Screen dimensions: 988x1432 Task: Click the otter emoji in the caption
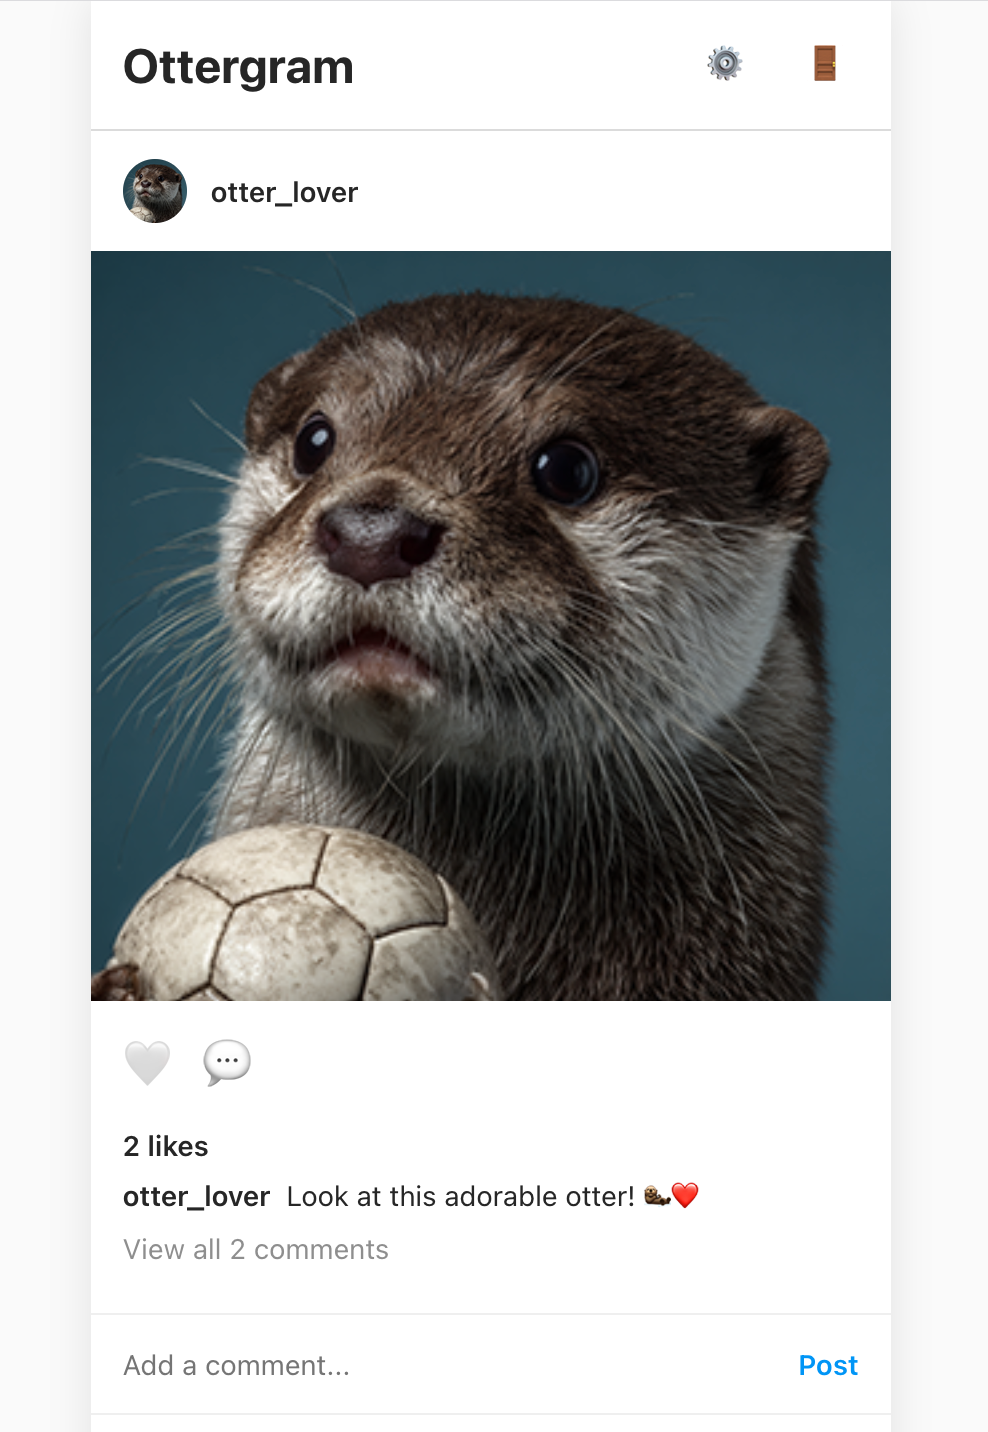pos(657,1196)
